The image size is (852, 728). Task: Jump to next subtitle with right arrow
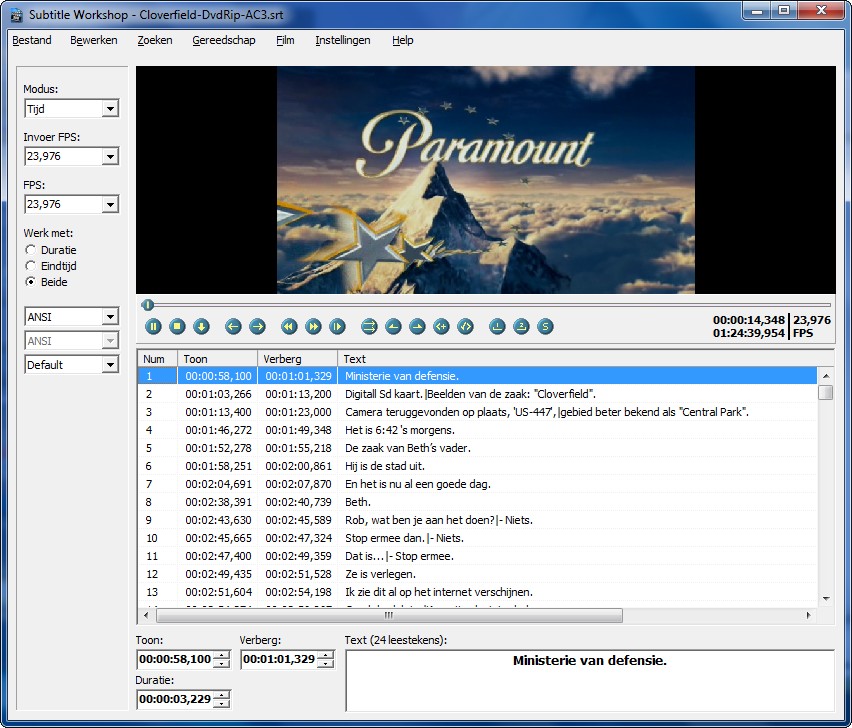(257, 327)
